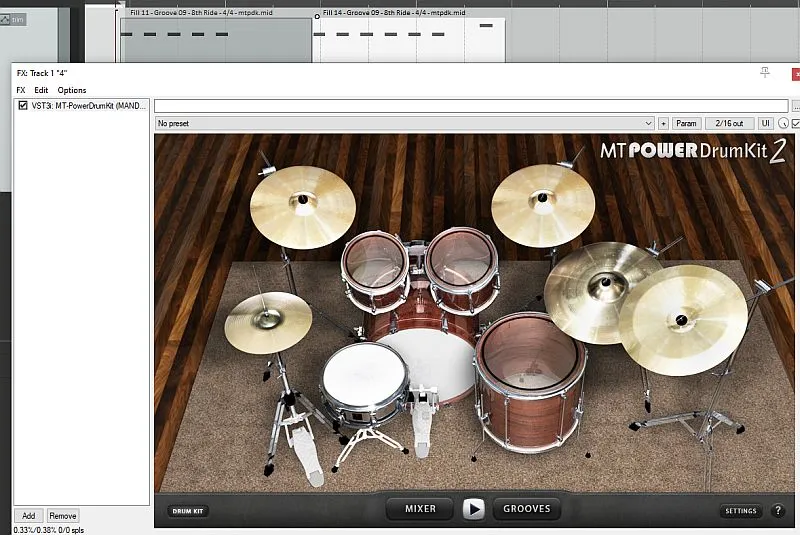Click the CPU usage status text

[x=49, y=530]
